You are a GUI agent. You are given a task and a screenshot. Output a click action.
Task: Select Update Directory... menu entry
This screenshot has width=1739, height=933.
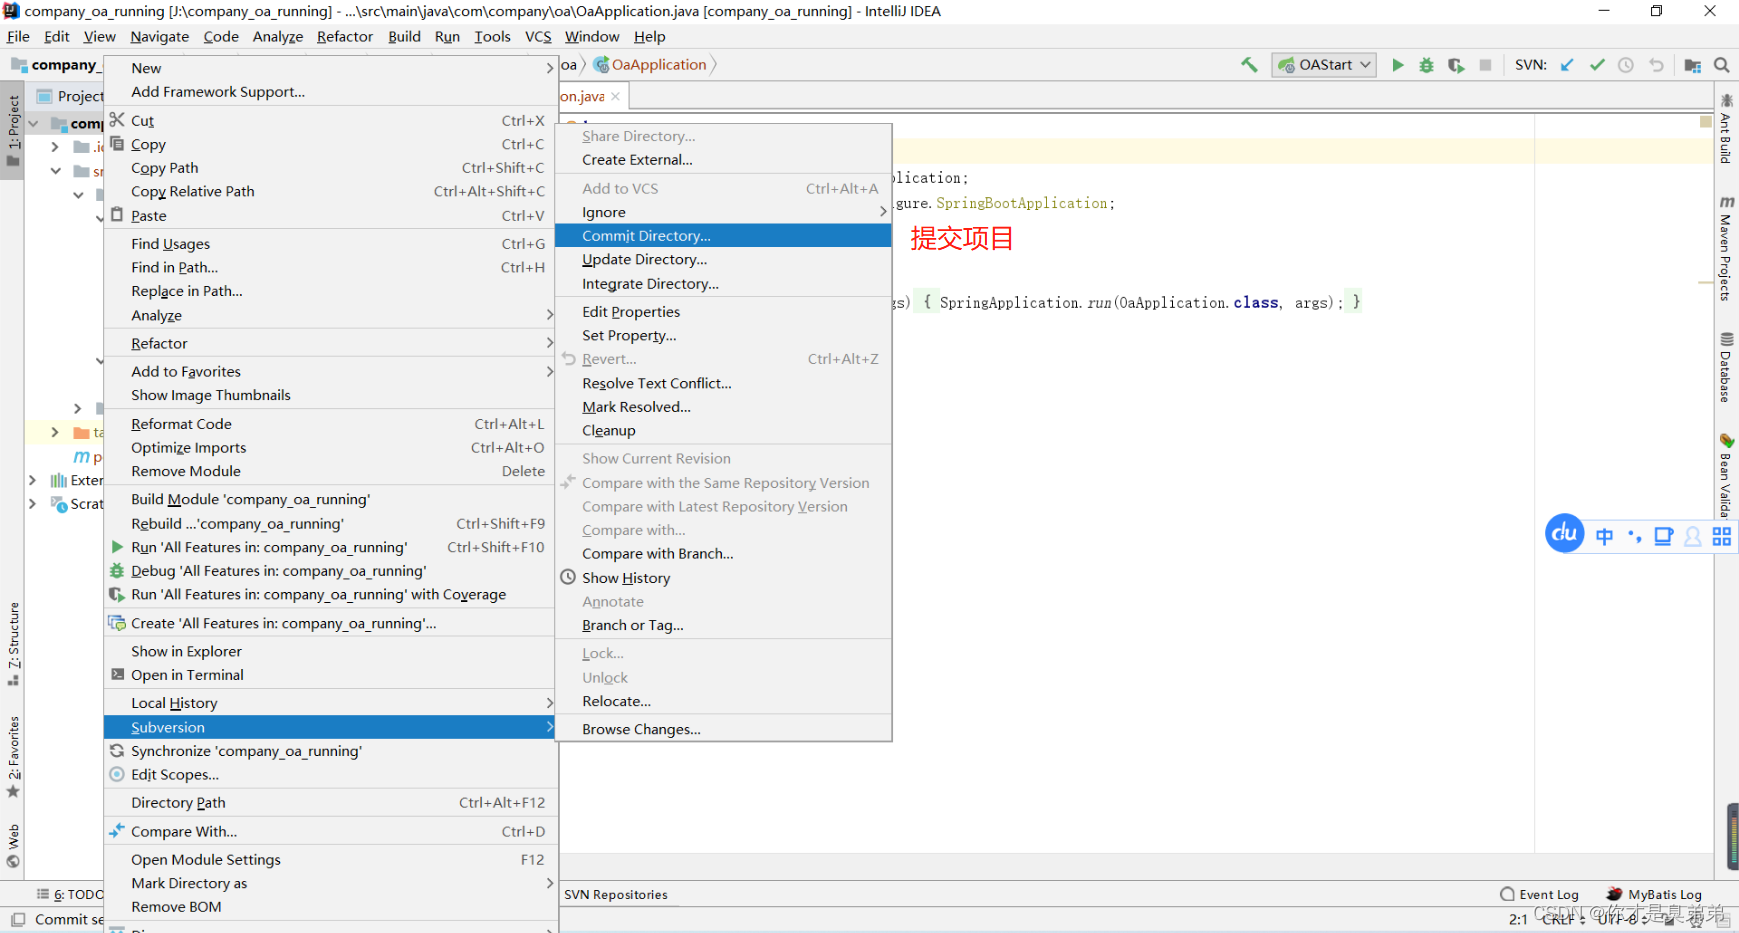[723, 259]
